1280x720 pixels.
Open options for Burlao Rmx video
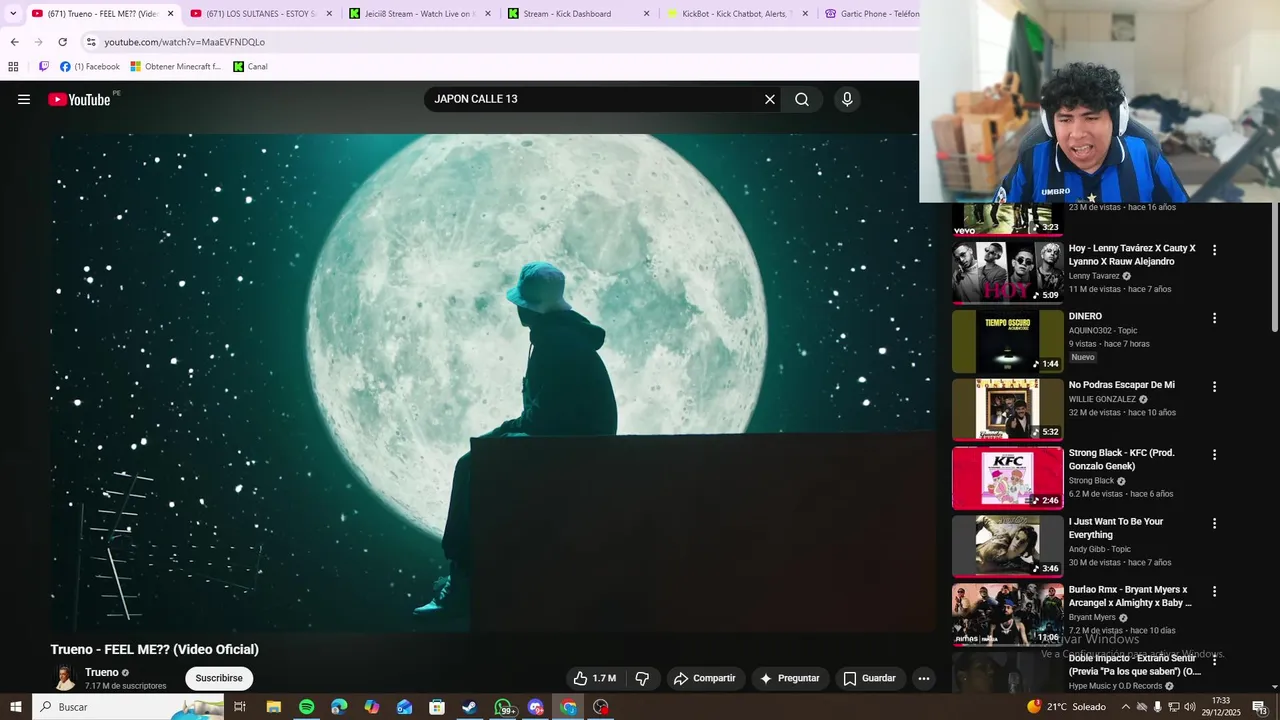[x=1215, y=591]
